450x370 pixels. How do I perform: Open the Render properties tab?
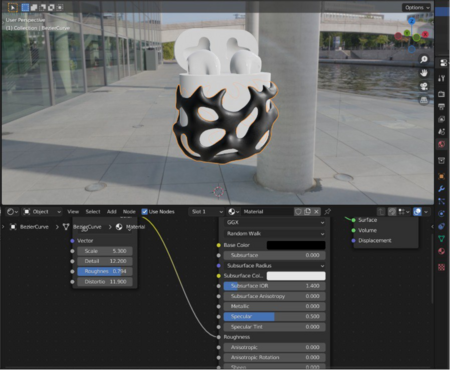coord(442,94)
